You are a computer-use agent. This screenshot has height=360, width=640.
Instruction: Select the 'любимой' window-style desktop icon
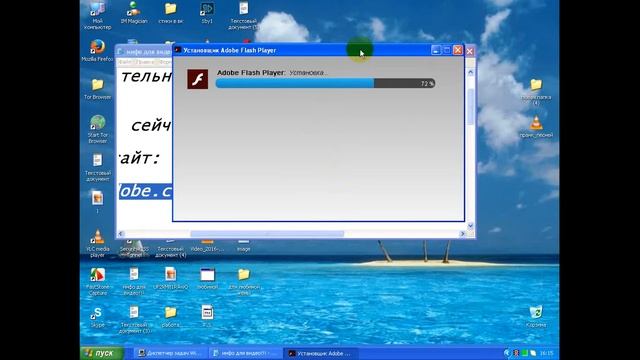pos(207,275)
